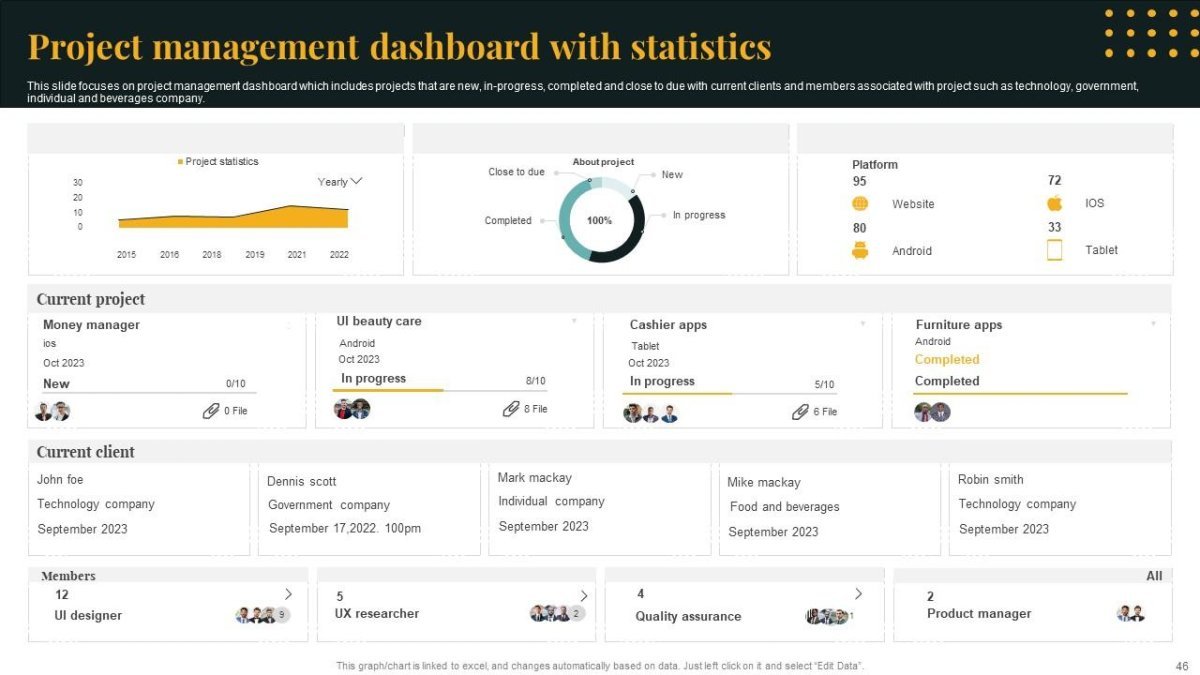Click the client name 'Mike mackay'
Screen dimensions: 1200x675
point(764,482)
